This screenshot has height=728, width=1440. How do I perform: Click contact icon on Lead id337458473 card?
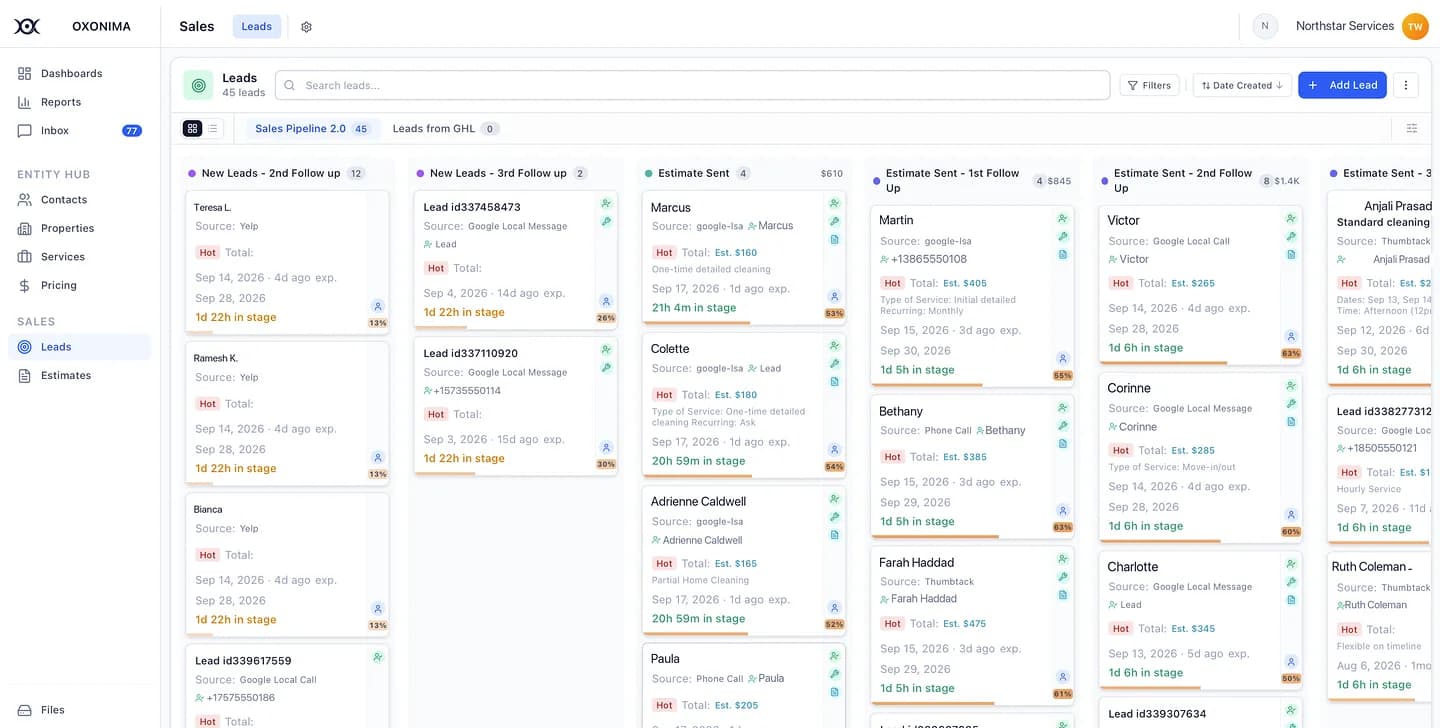click(x=606, y=204)
